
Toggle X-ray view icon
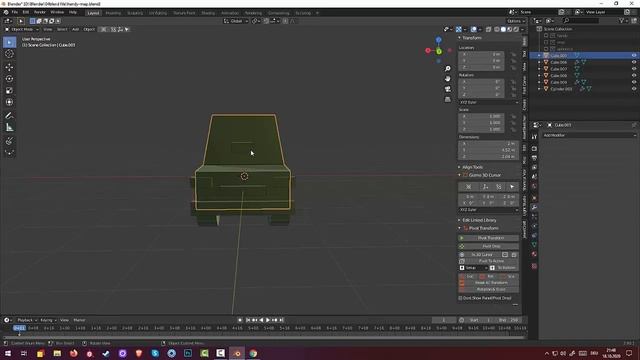(488, 29)
